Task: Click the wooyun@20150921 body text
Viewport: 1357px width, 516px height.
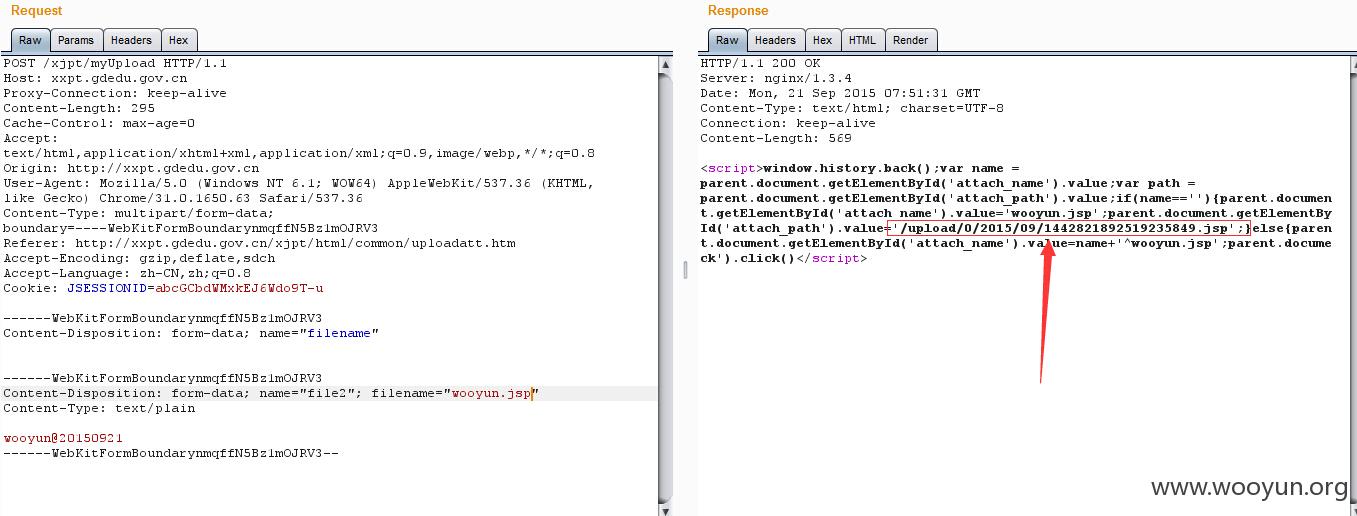Action: click(63, 438)
